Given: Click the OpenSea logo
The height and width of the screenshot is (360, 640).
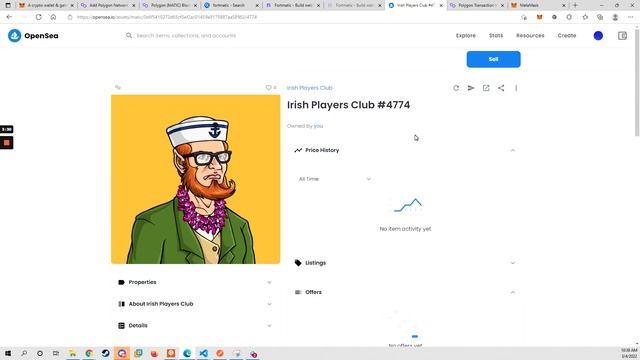Looking at the screenshot, I should [x=33, y=36].
